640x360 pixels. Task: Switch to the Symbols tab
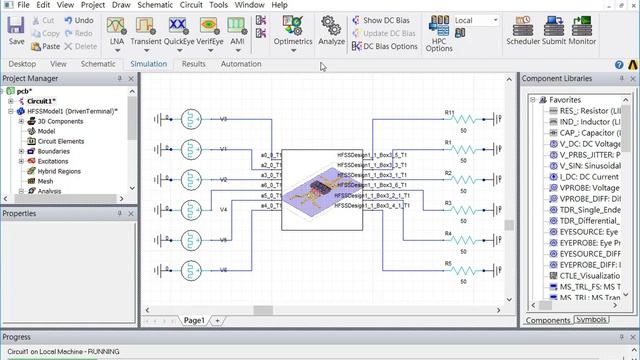coord(591,320)
